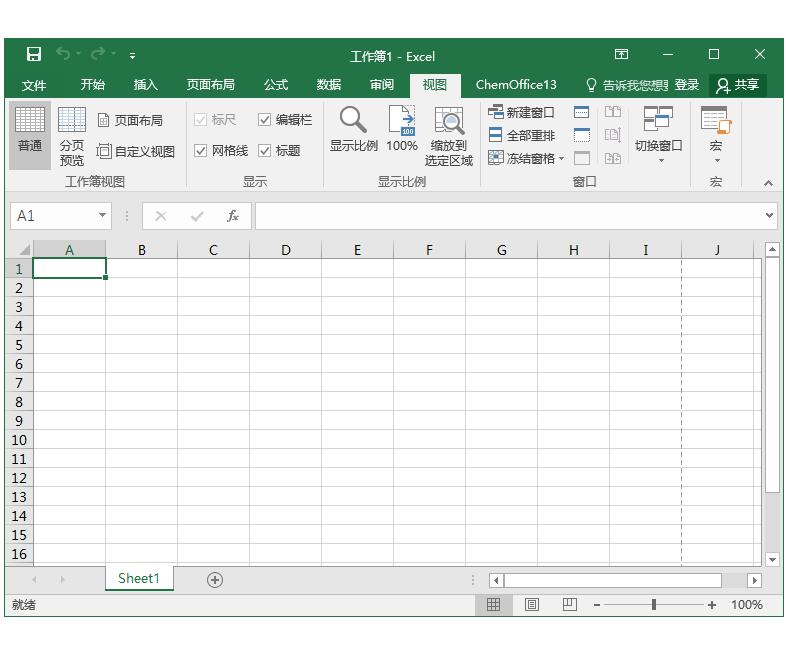This screenshot has width=786, height=658.
Task: Select the column D header
Action: [x=285, y=250]
